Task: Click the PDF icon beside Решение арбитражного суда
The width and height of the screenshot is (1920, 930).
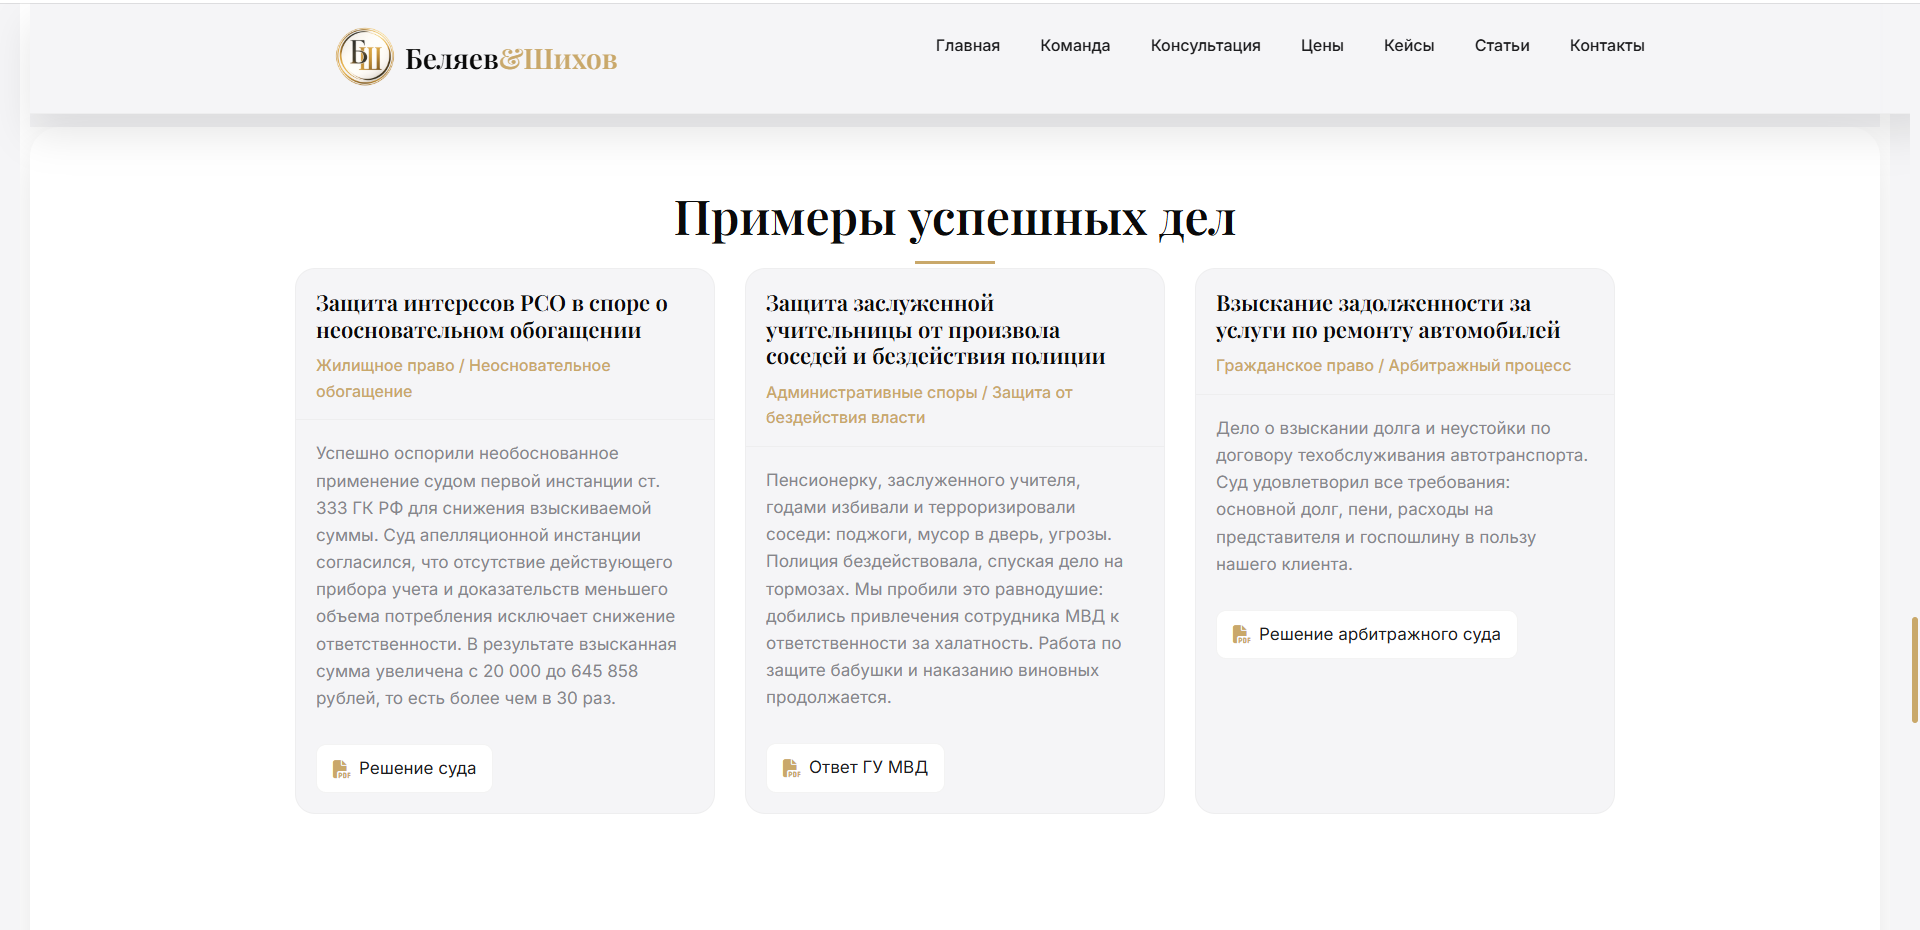Action: pyautogui.click(x=1241, y=635)
